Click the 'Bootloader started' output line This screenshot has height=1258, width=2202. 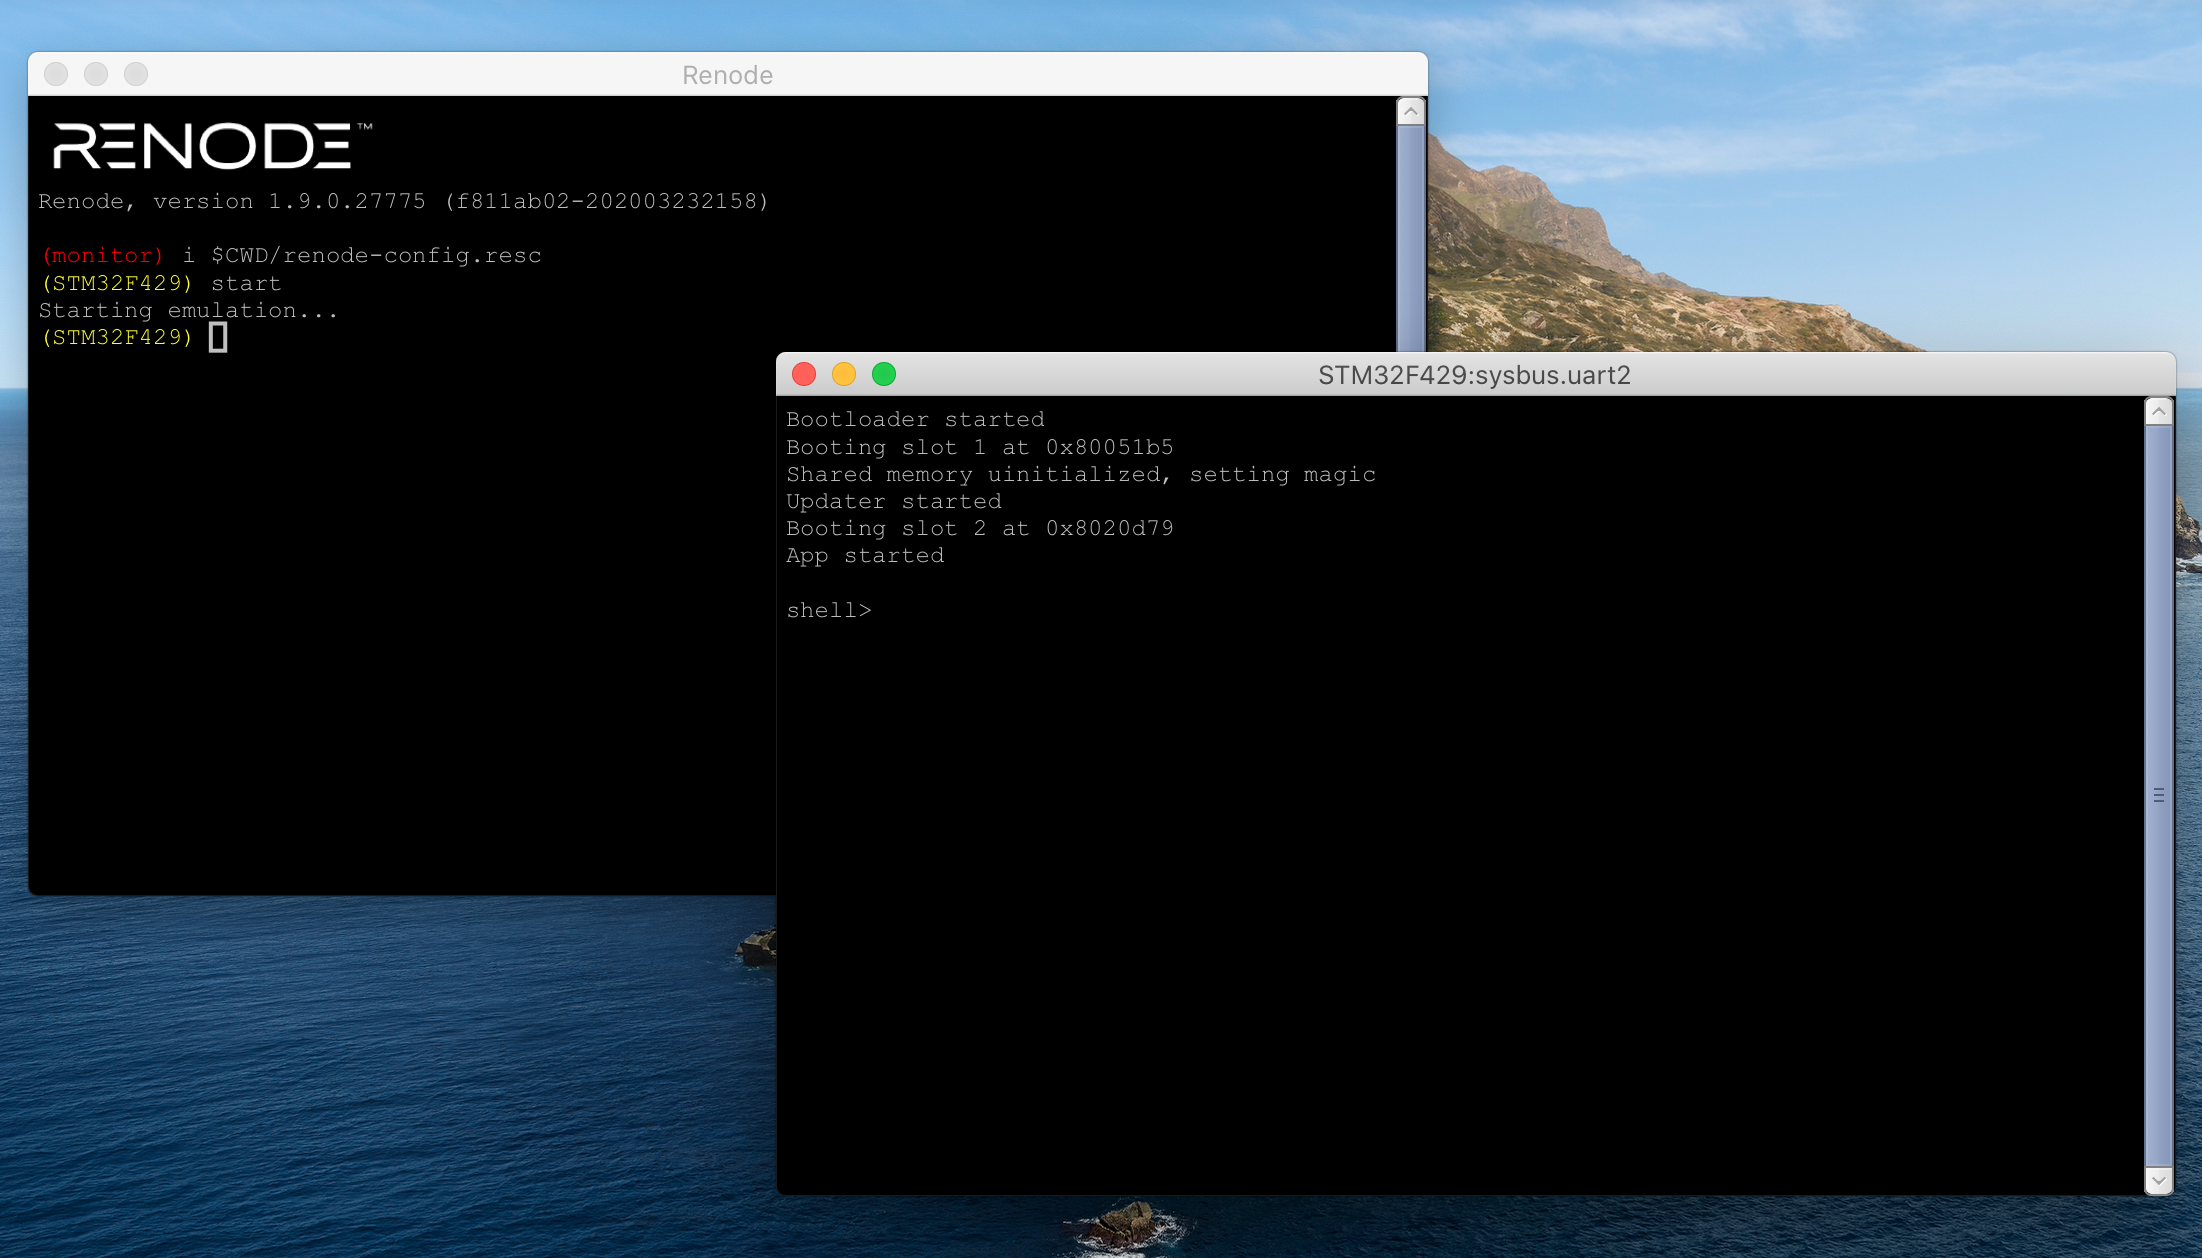(914, 420)
